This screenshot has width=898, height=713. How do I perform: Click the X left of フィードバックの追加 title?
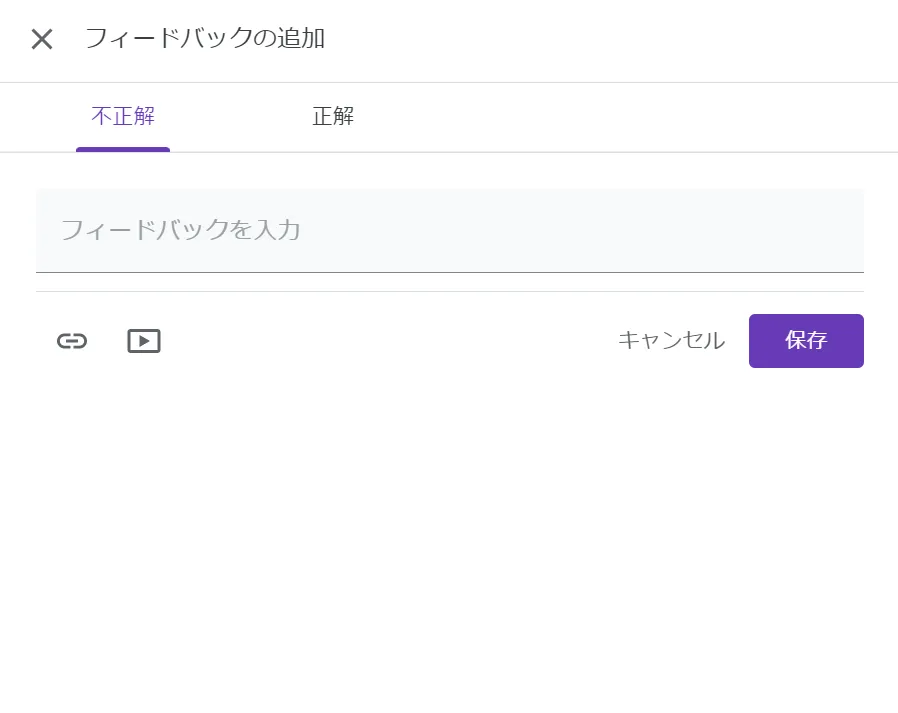(x=42, y=39)
